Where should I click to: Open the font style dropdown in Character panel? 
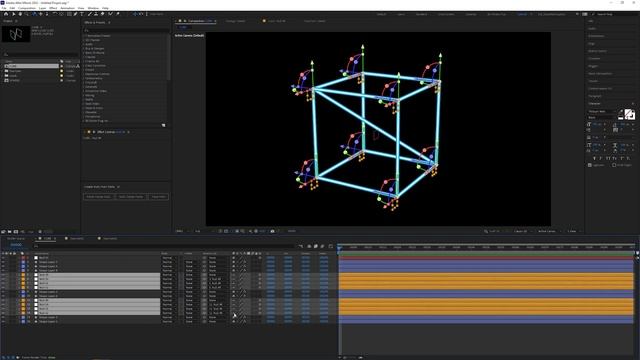coord(602,118)
